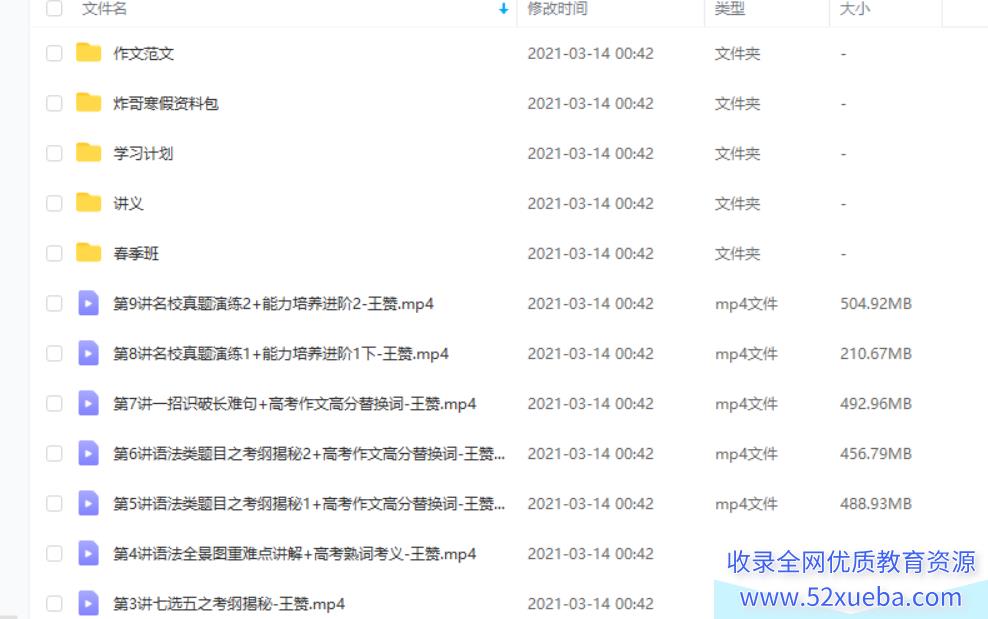Open the 学习计划 folder icon
988x619 pixels.
point(88,153)
